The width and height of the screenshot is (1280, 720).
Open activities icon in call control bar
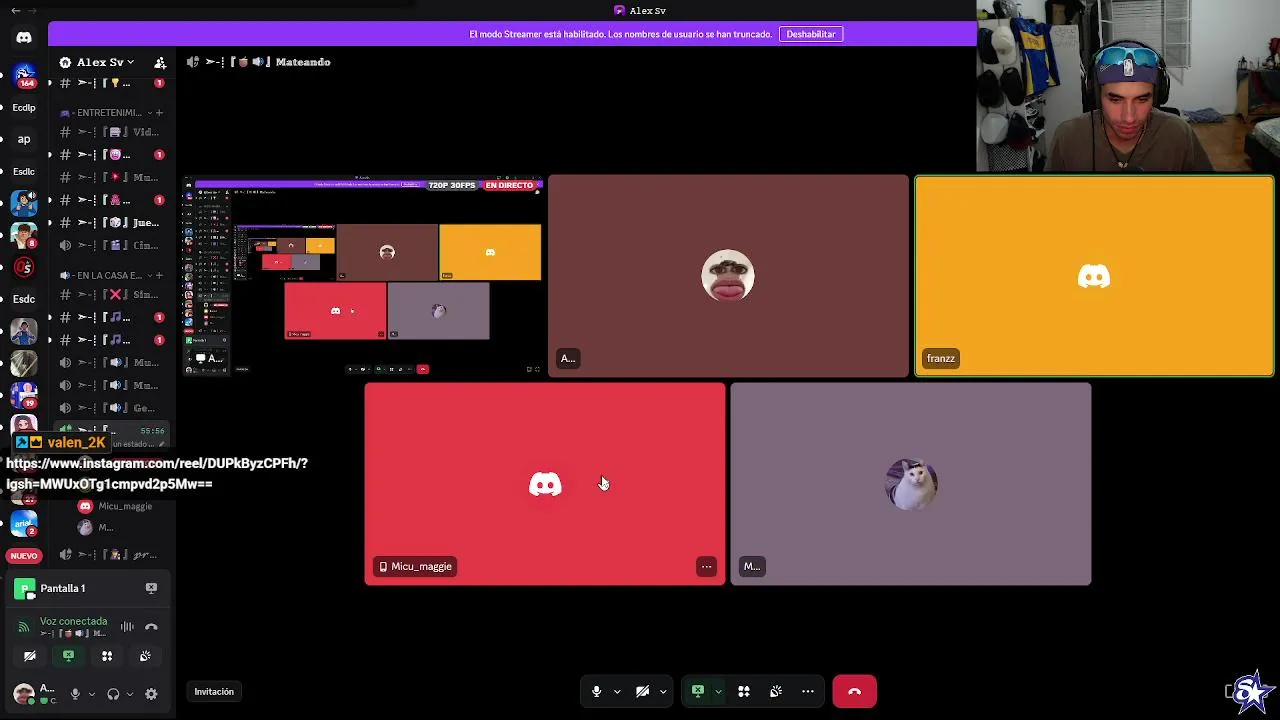click(743, 691)
